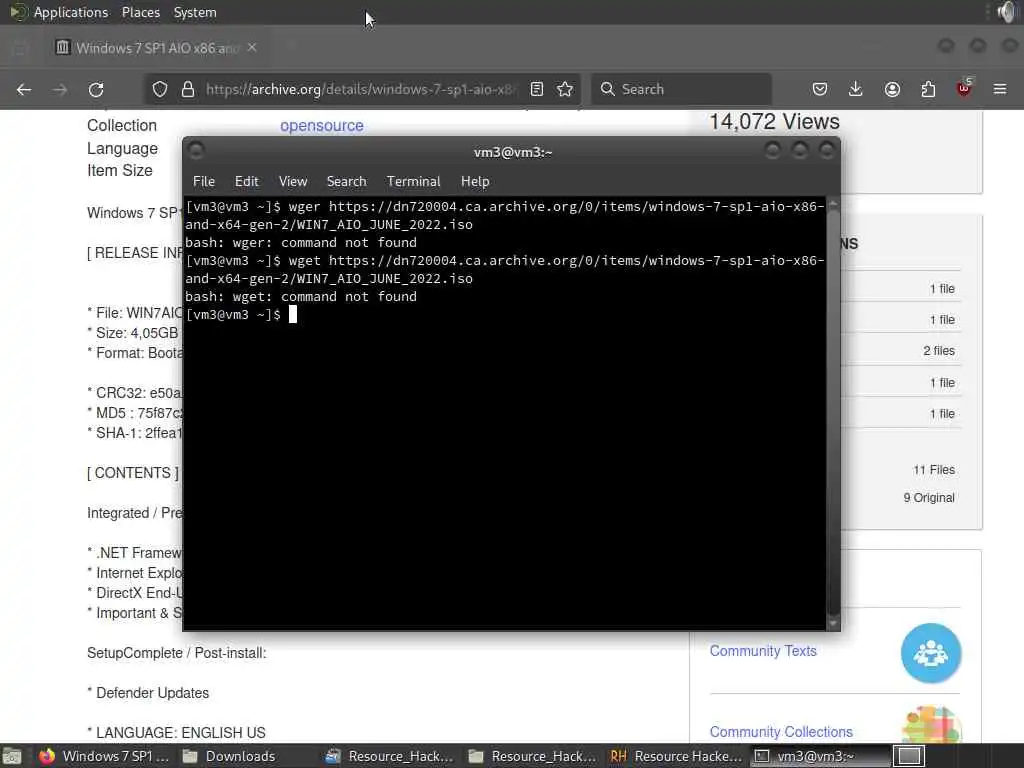
Task: Click the archive.org URL address field
Action: pyautogui.click(x=360, y=89)
